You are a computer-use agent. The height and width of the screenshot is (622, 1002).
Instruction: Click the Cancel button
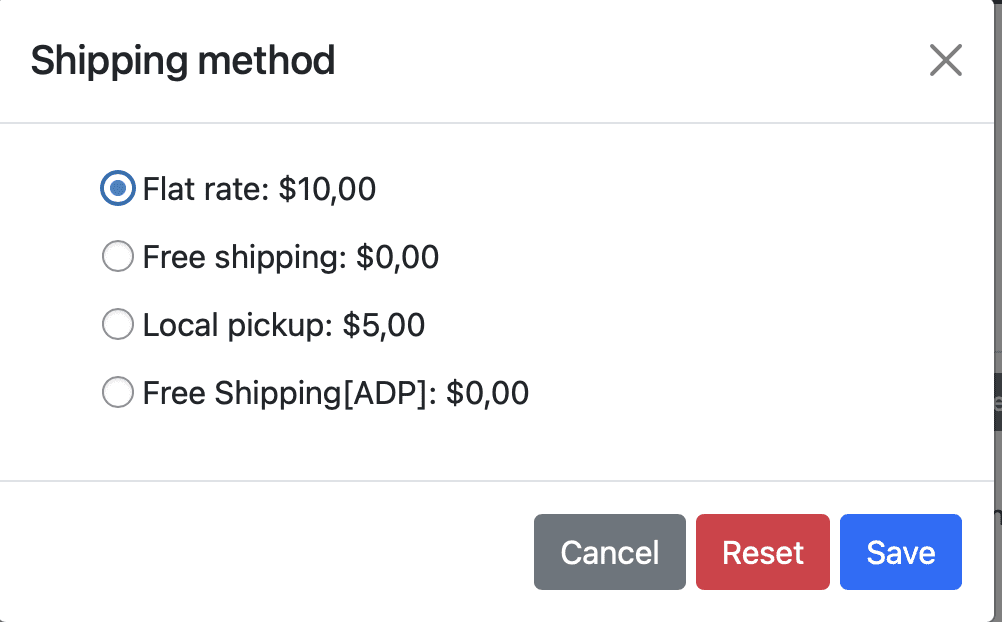click(x=609, y=552)
